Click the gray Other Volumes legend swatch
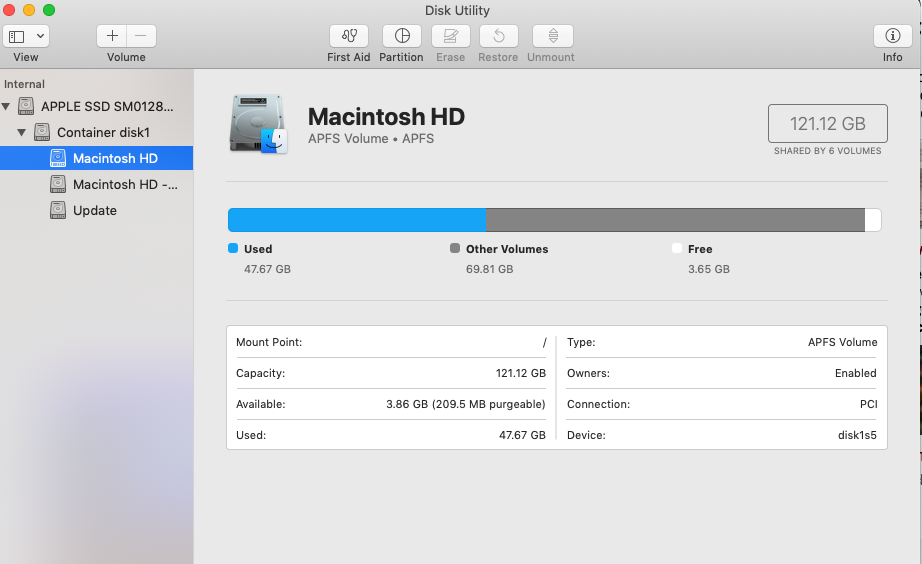This screenshot has height=564, width=922. click(x=455, y=248)
